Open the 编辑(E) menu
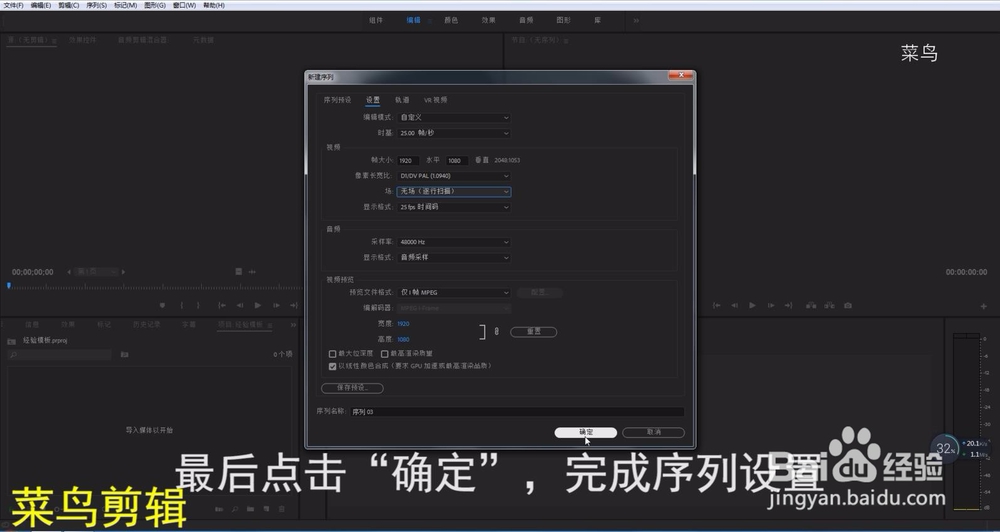Screen dimensions: 1000x532 click(x=40, y=5)
